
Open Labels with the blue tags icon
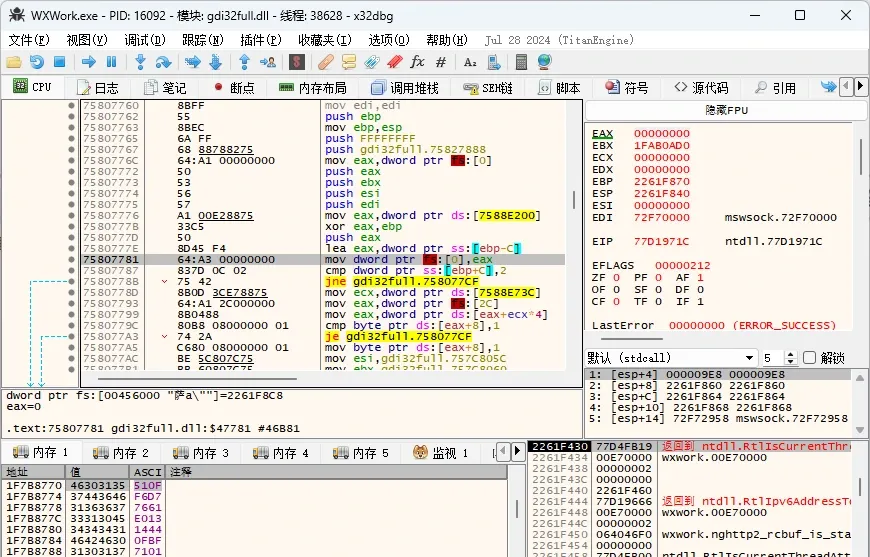[x=372, y=62]
